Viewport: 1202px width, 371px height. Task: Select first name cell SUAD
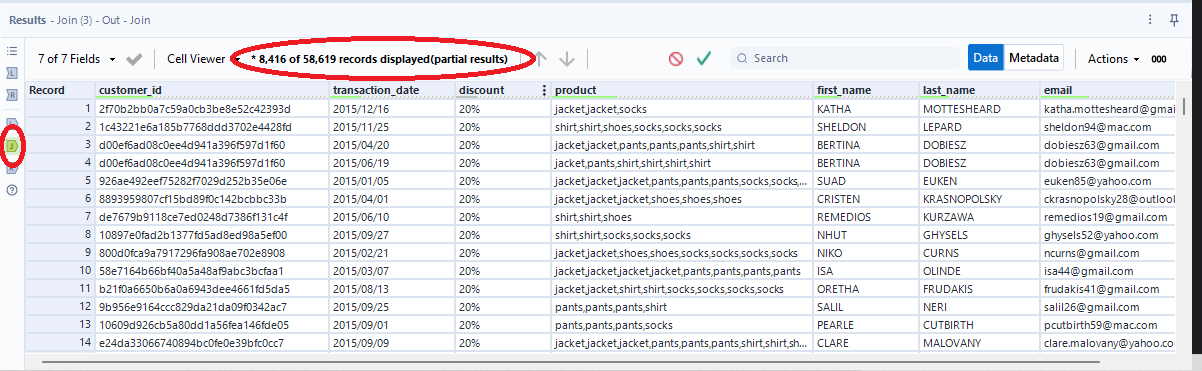[865, 181]
